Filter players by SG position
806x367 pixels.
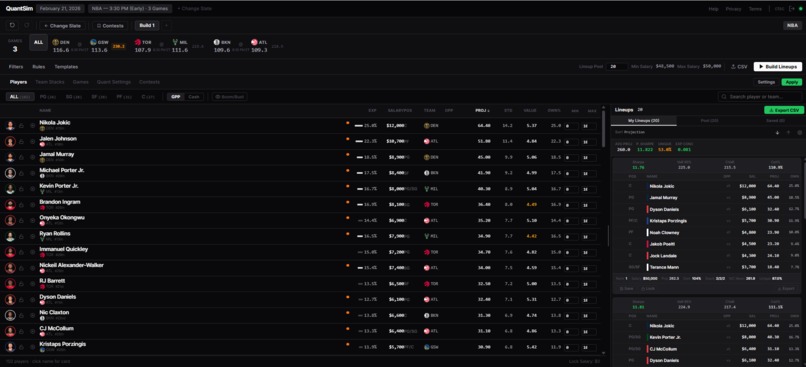[x=73, y=97]
